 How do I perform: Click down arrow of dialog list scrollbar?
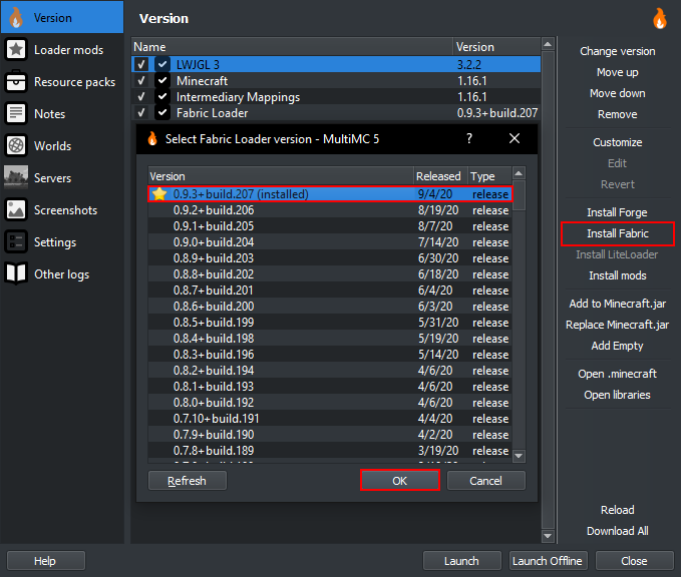(x=519, y=456)
